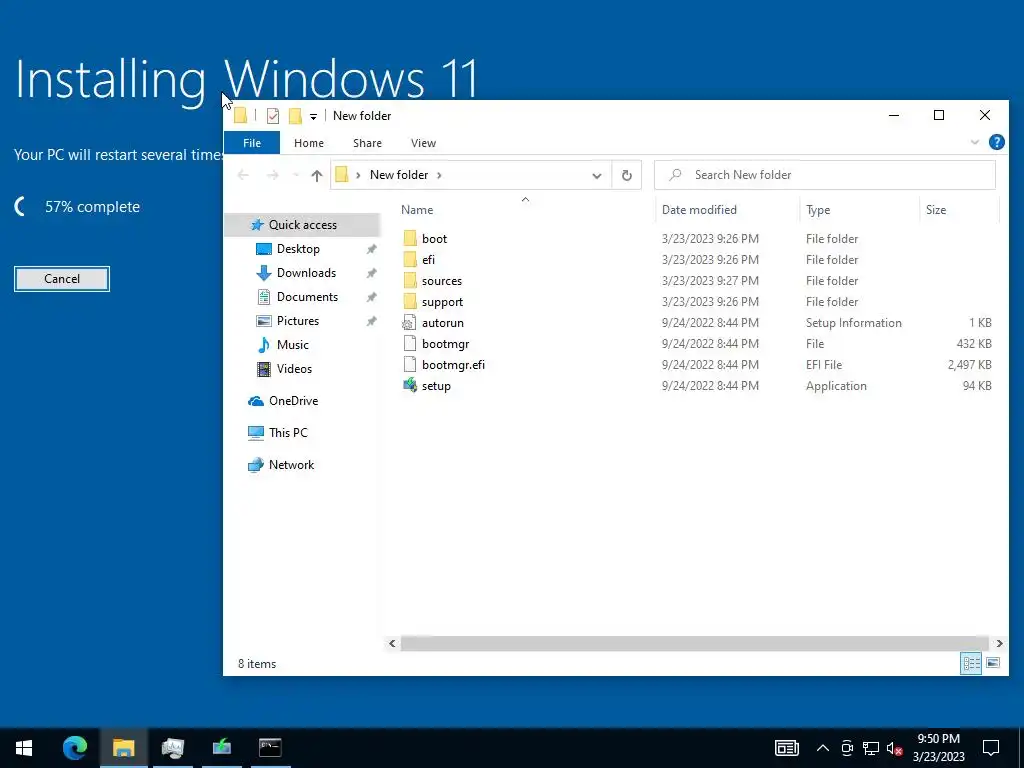Open Documents in the navigation pane
Screen dimensions: 1024x768
pyautogui.click(x=307, y=297)
